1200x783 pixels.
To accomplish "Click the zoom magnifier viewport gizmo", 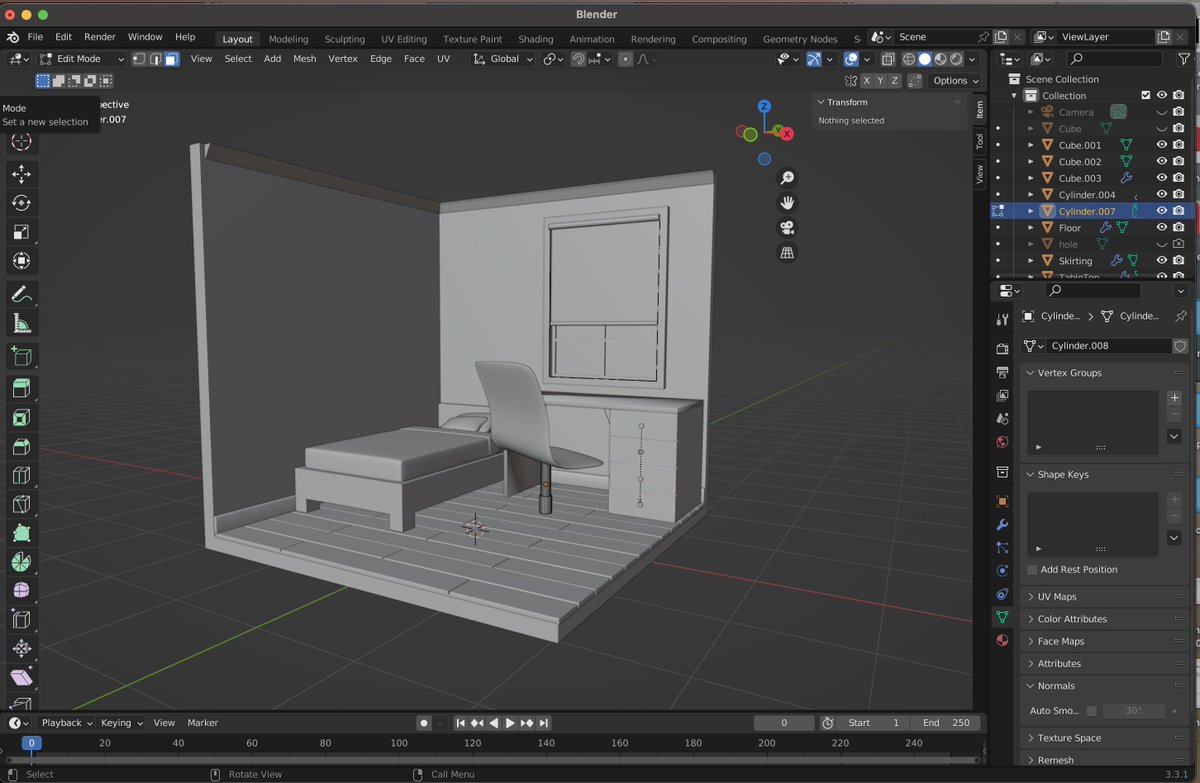I will pyautogui.click(x=787, y=178).
